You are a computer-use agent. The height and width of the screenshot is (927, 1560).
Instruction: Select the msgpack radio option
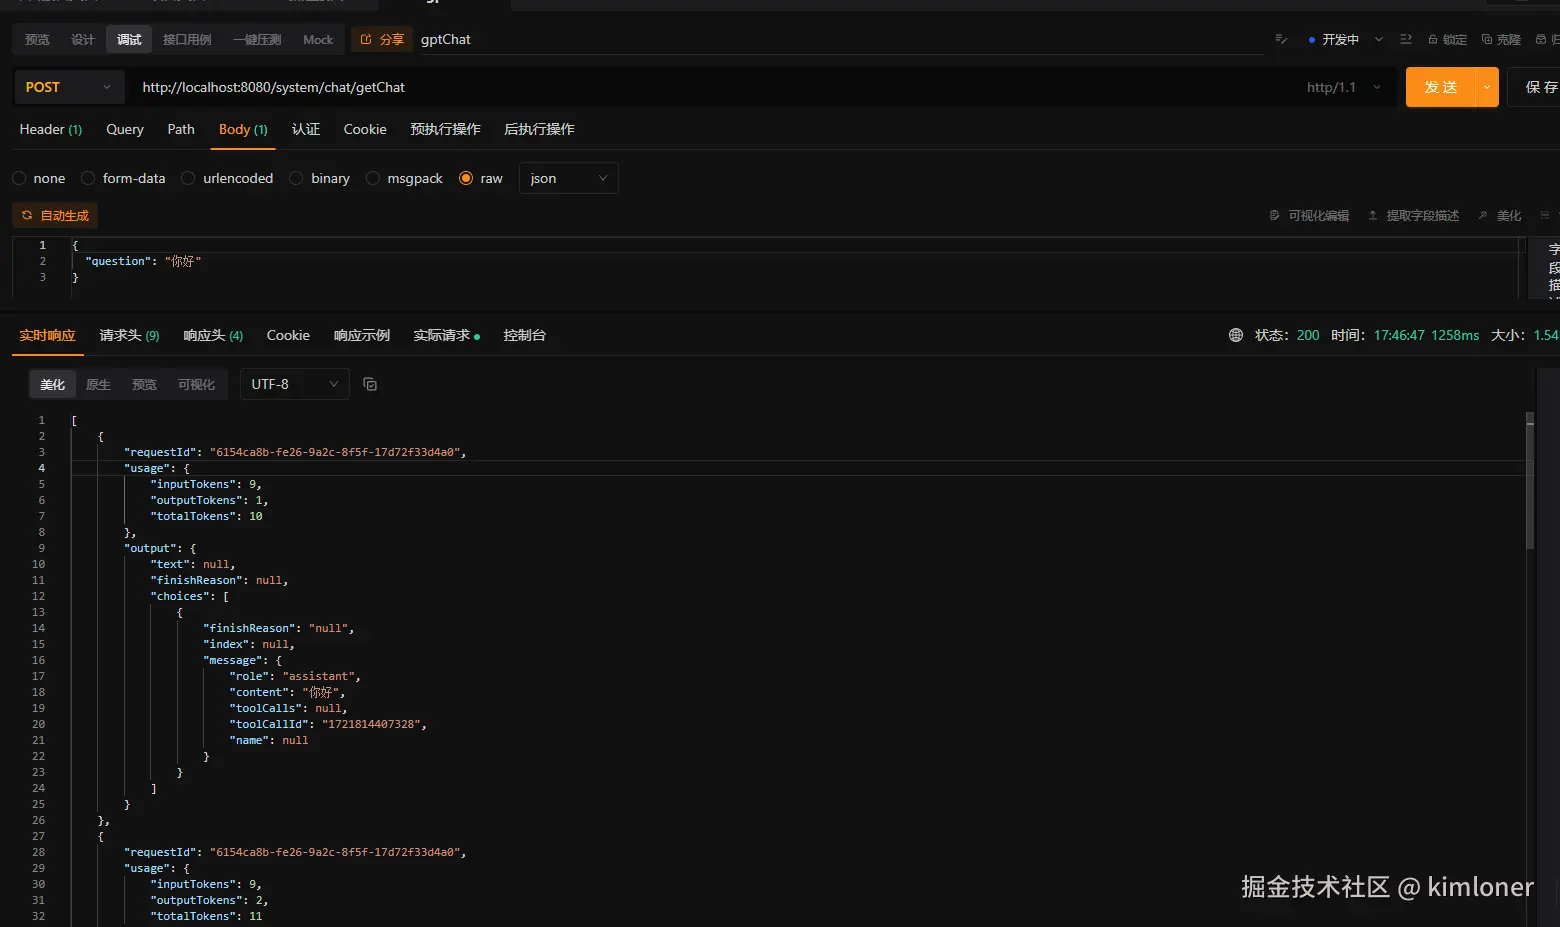tap(373, 178)
